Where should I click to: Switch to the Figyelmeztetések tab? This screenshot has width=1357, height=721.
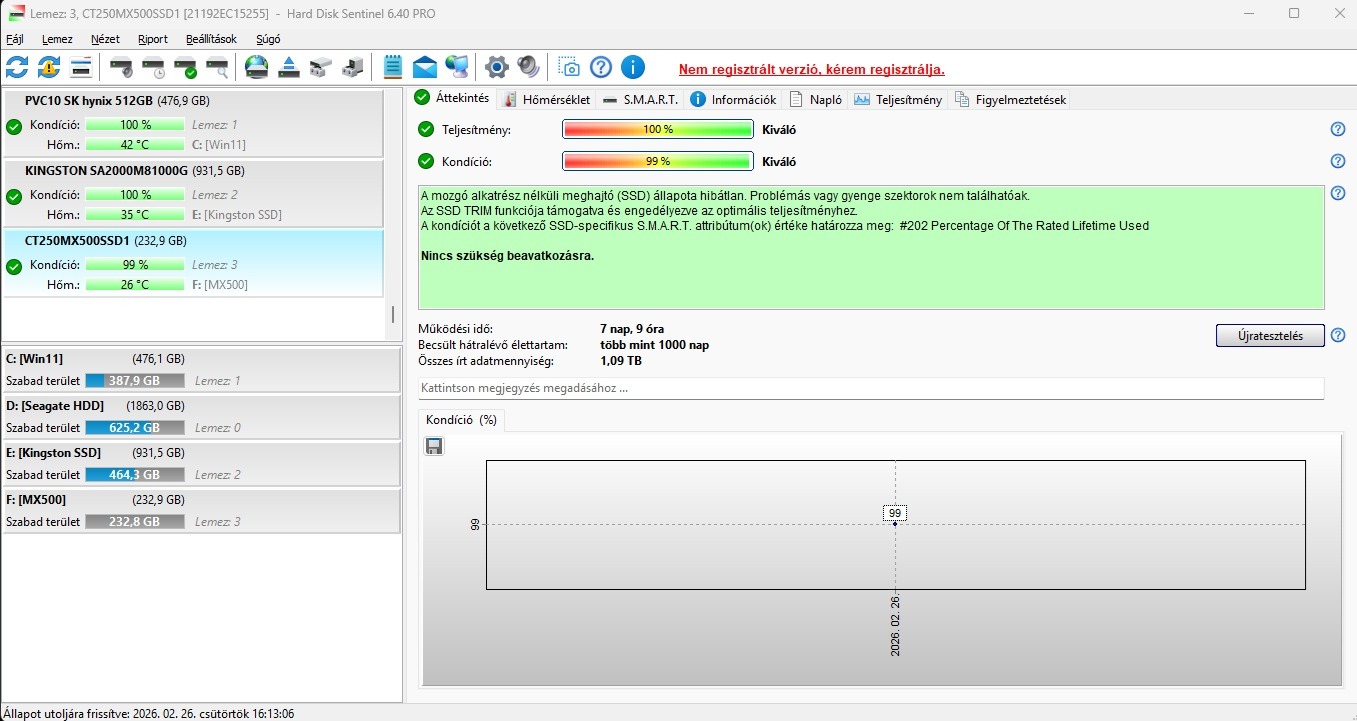click(1010, 99)
